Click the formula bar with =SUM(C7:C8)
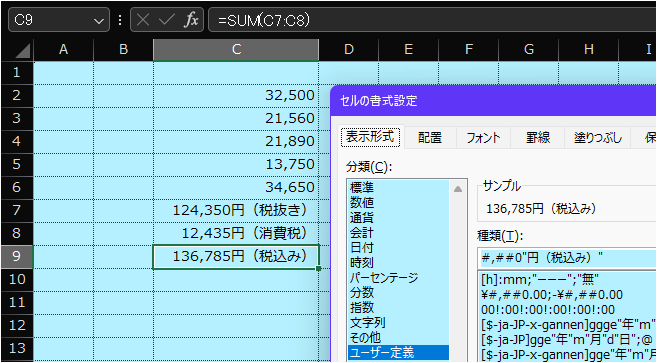The width and height of the screenshot is (657, 363). point(432,20)
